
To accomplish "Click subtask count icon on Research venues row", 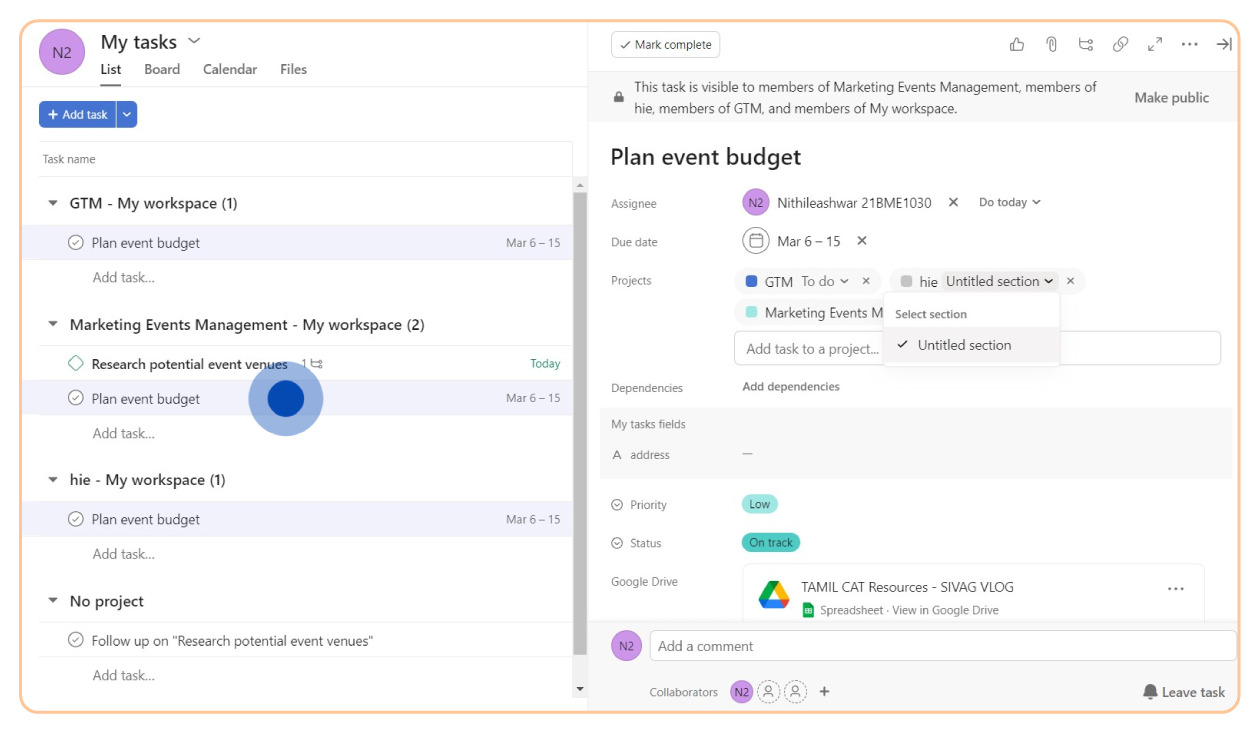I will click(316, 364).
